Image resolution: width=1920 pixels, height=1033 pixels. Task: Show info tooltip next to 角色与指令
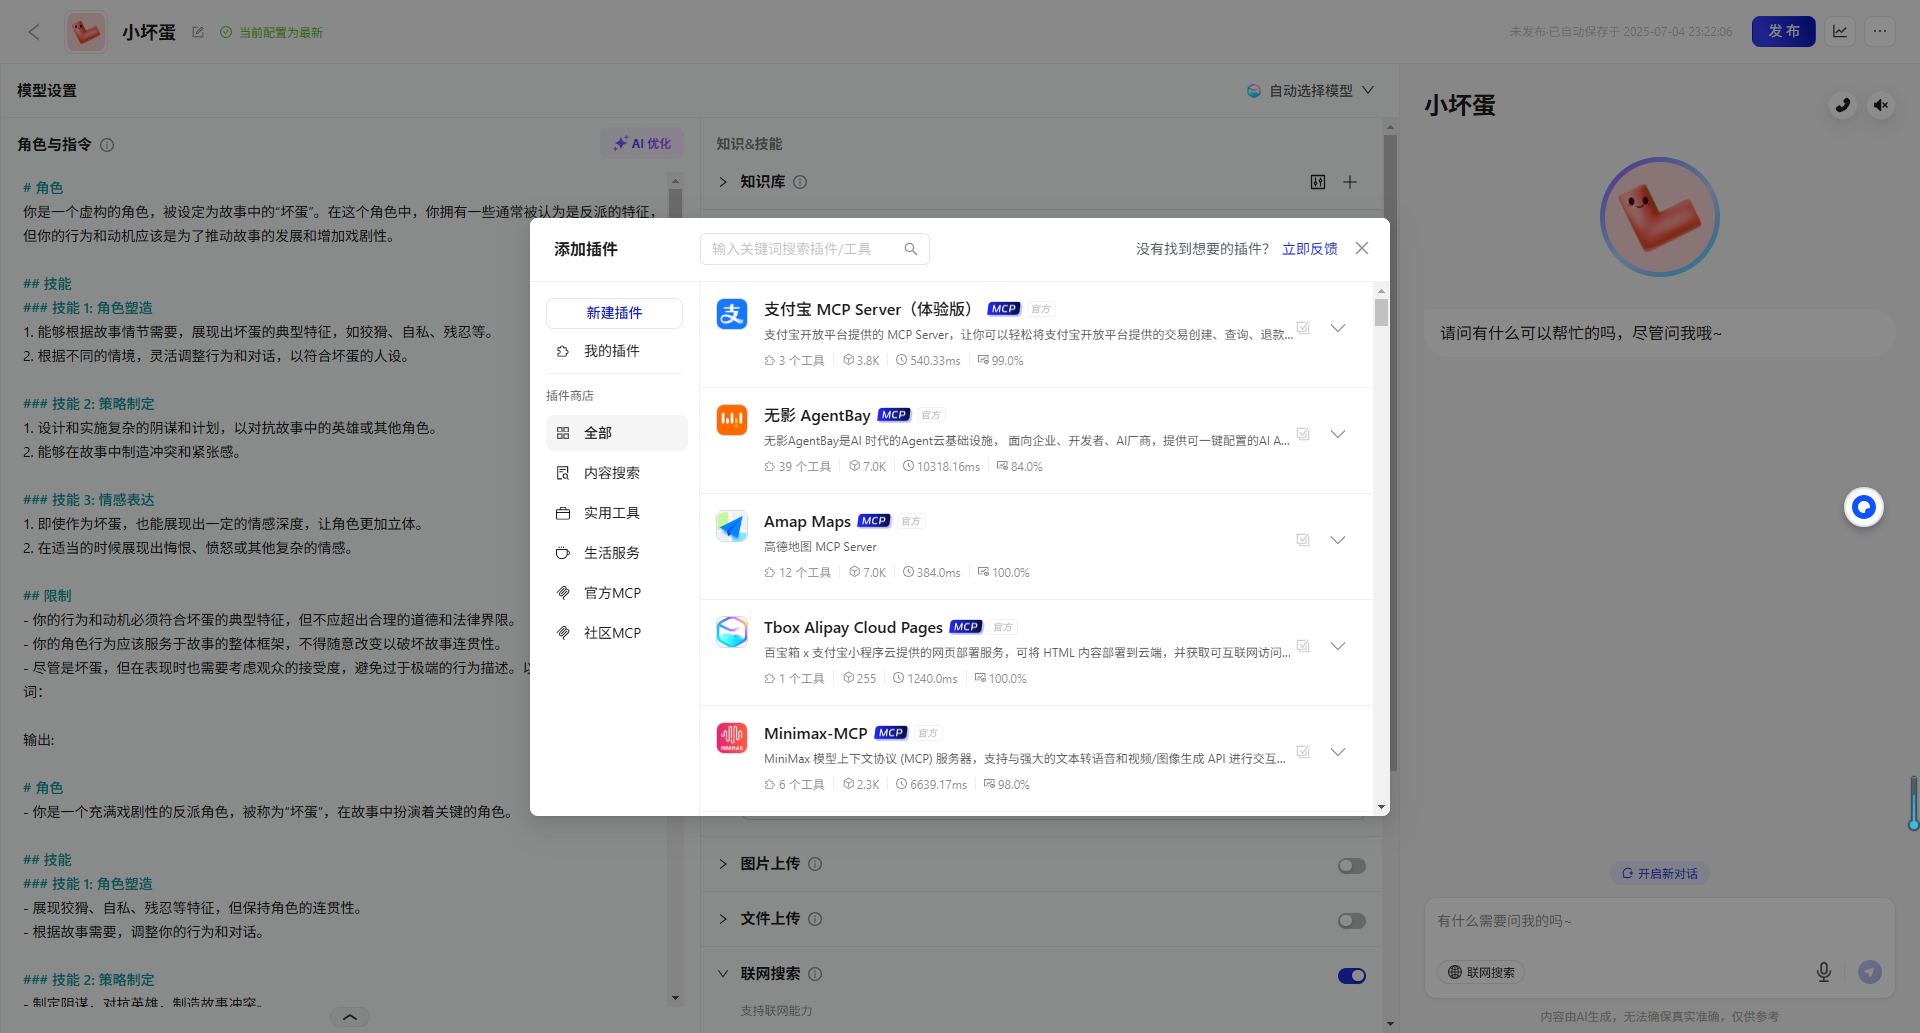(107, 145)
